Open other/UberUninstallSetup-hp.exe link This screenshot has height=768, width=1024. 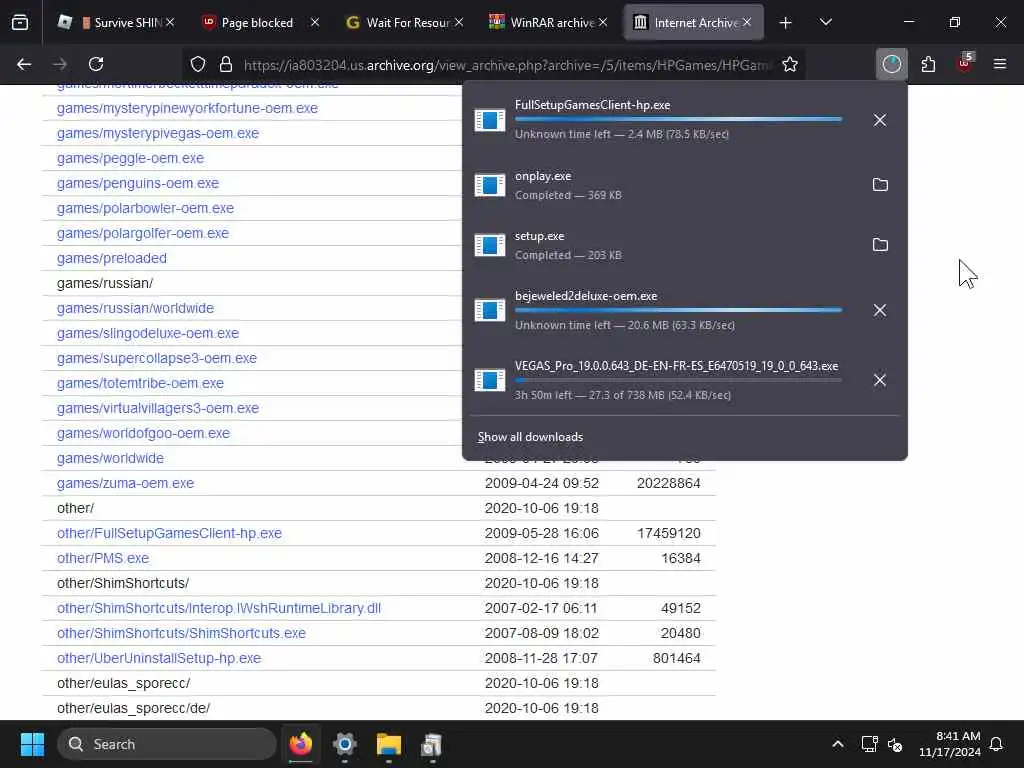pos(159,658)
